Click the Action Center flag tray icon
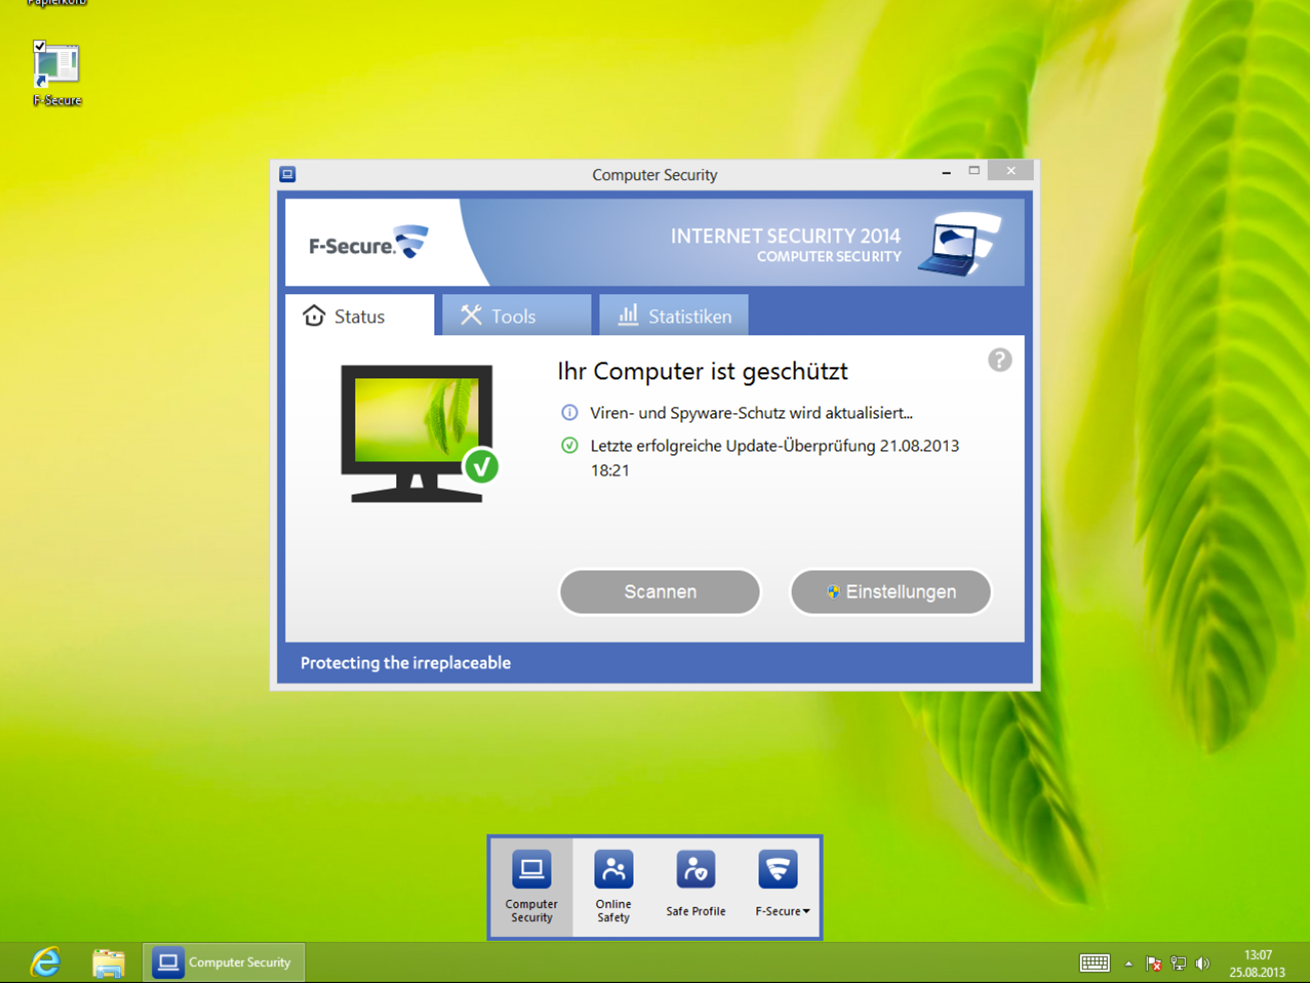The width and height of the screenshot is (1310, 983). [x=1153, y=964]
